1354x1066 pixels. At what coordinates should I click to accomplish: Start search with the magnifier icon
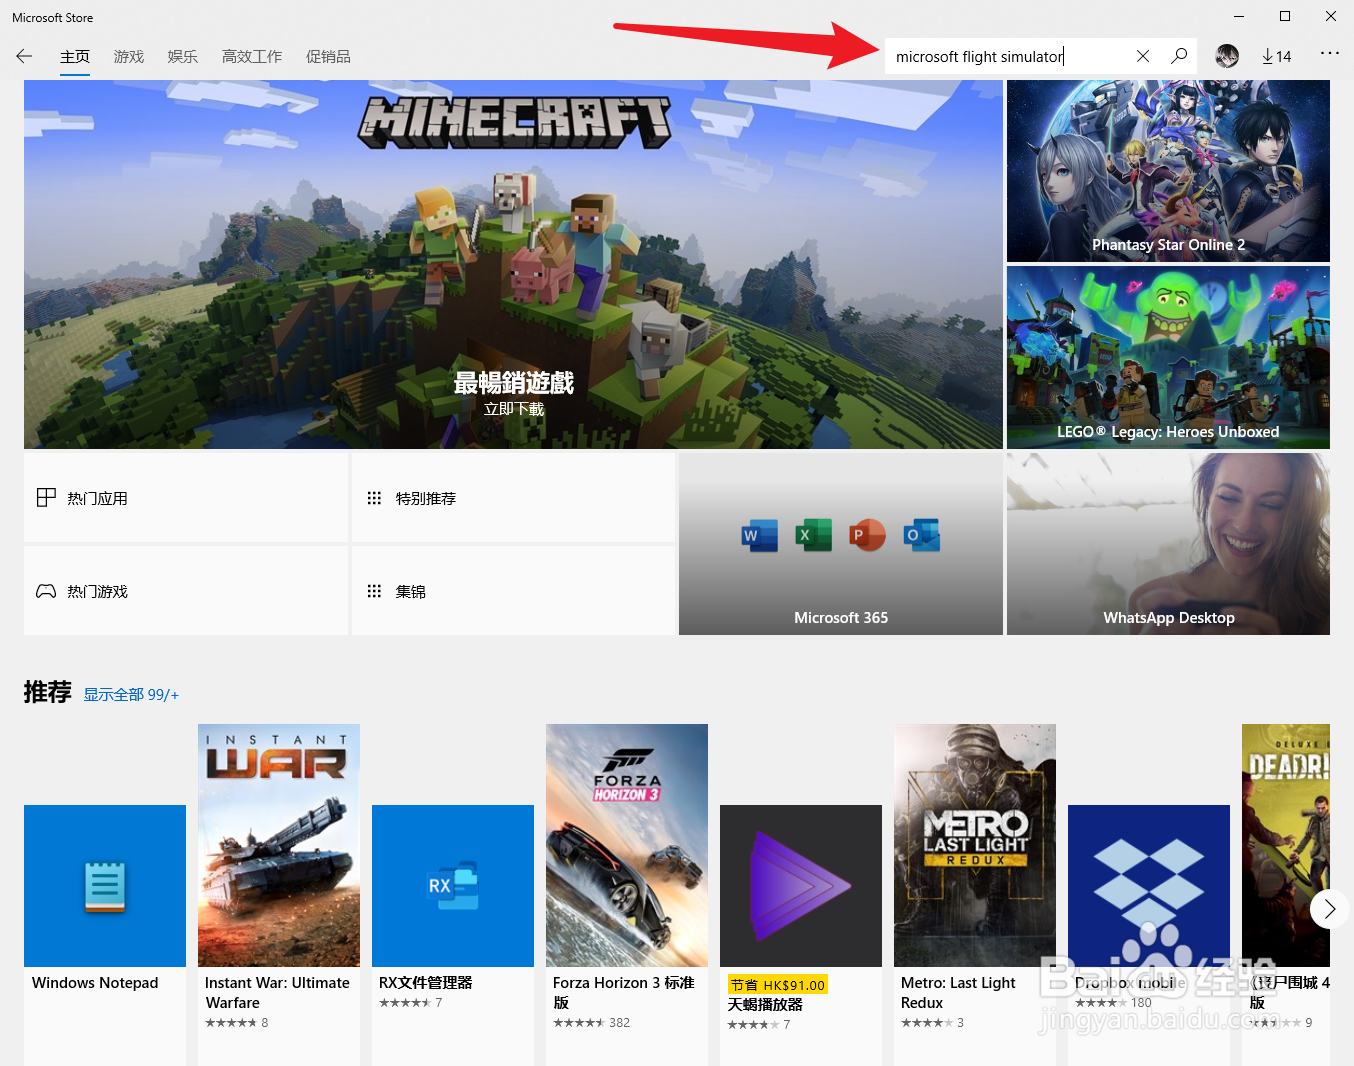coord(1180,56)
